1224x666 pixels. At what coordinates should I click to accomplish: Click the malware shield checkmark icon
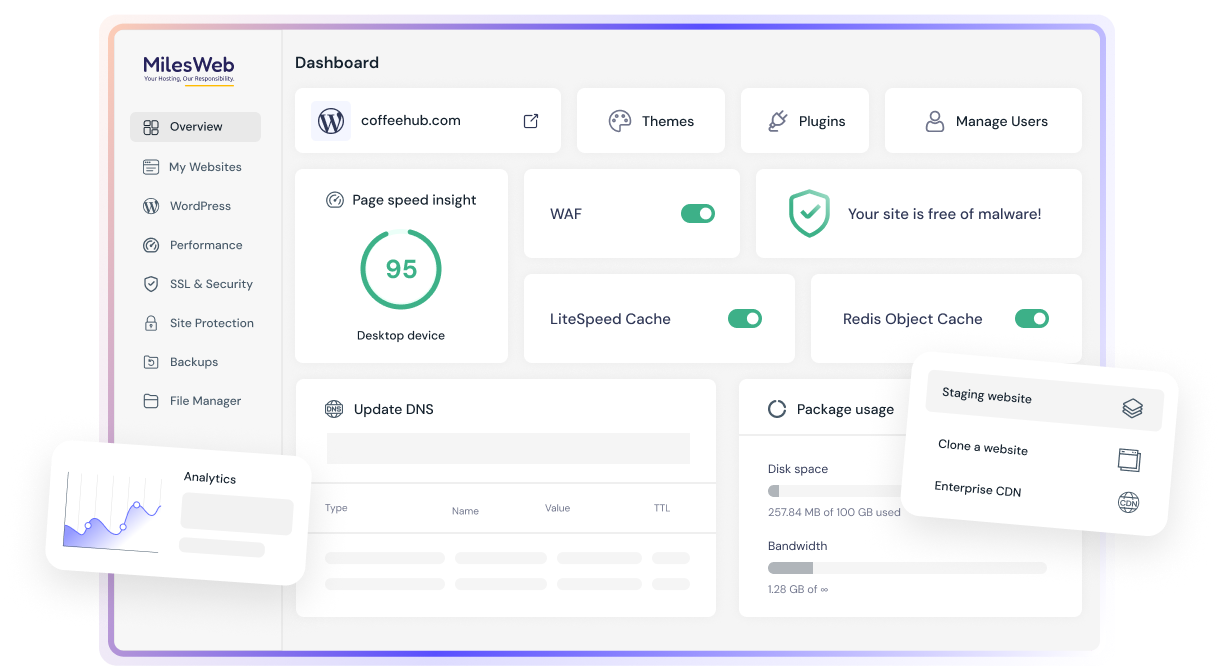809,214
